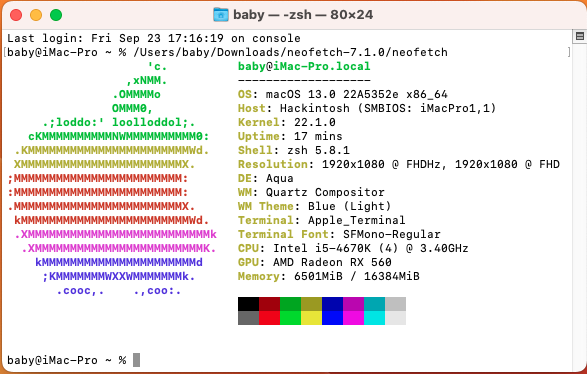
Task: Pick the dark blue color block
Action: 332,304
